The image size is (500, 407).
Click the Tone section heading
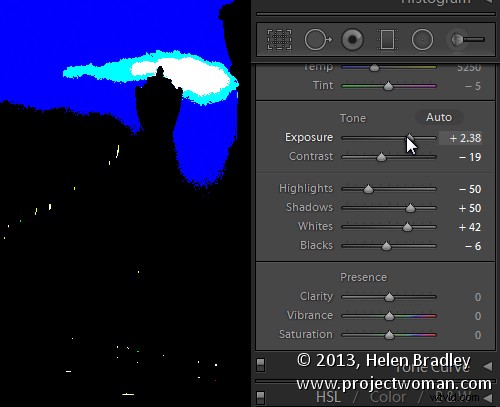(353, 118)
